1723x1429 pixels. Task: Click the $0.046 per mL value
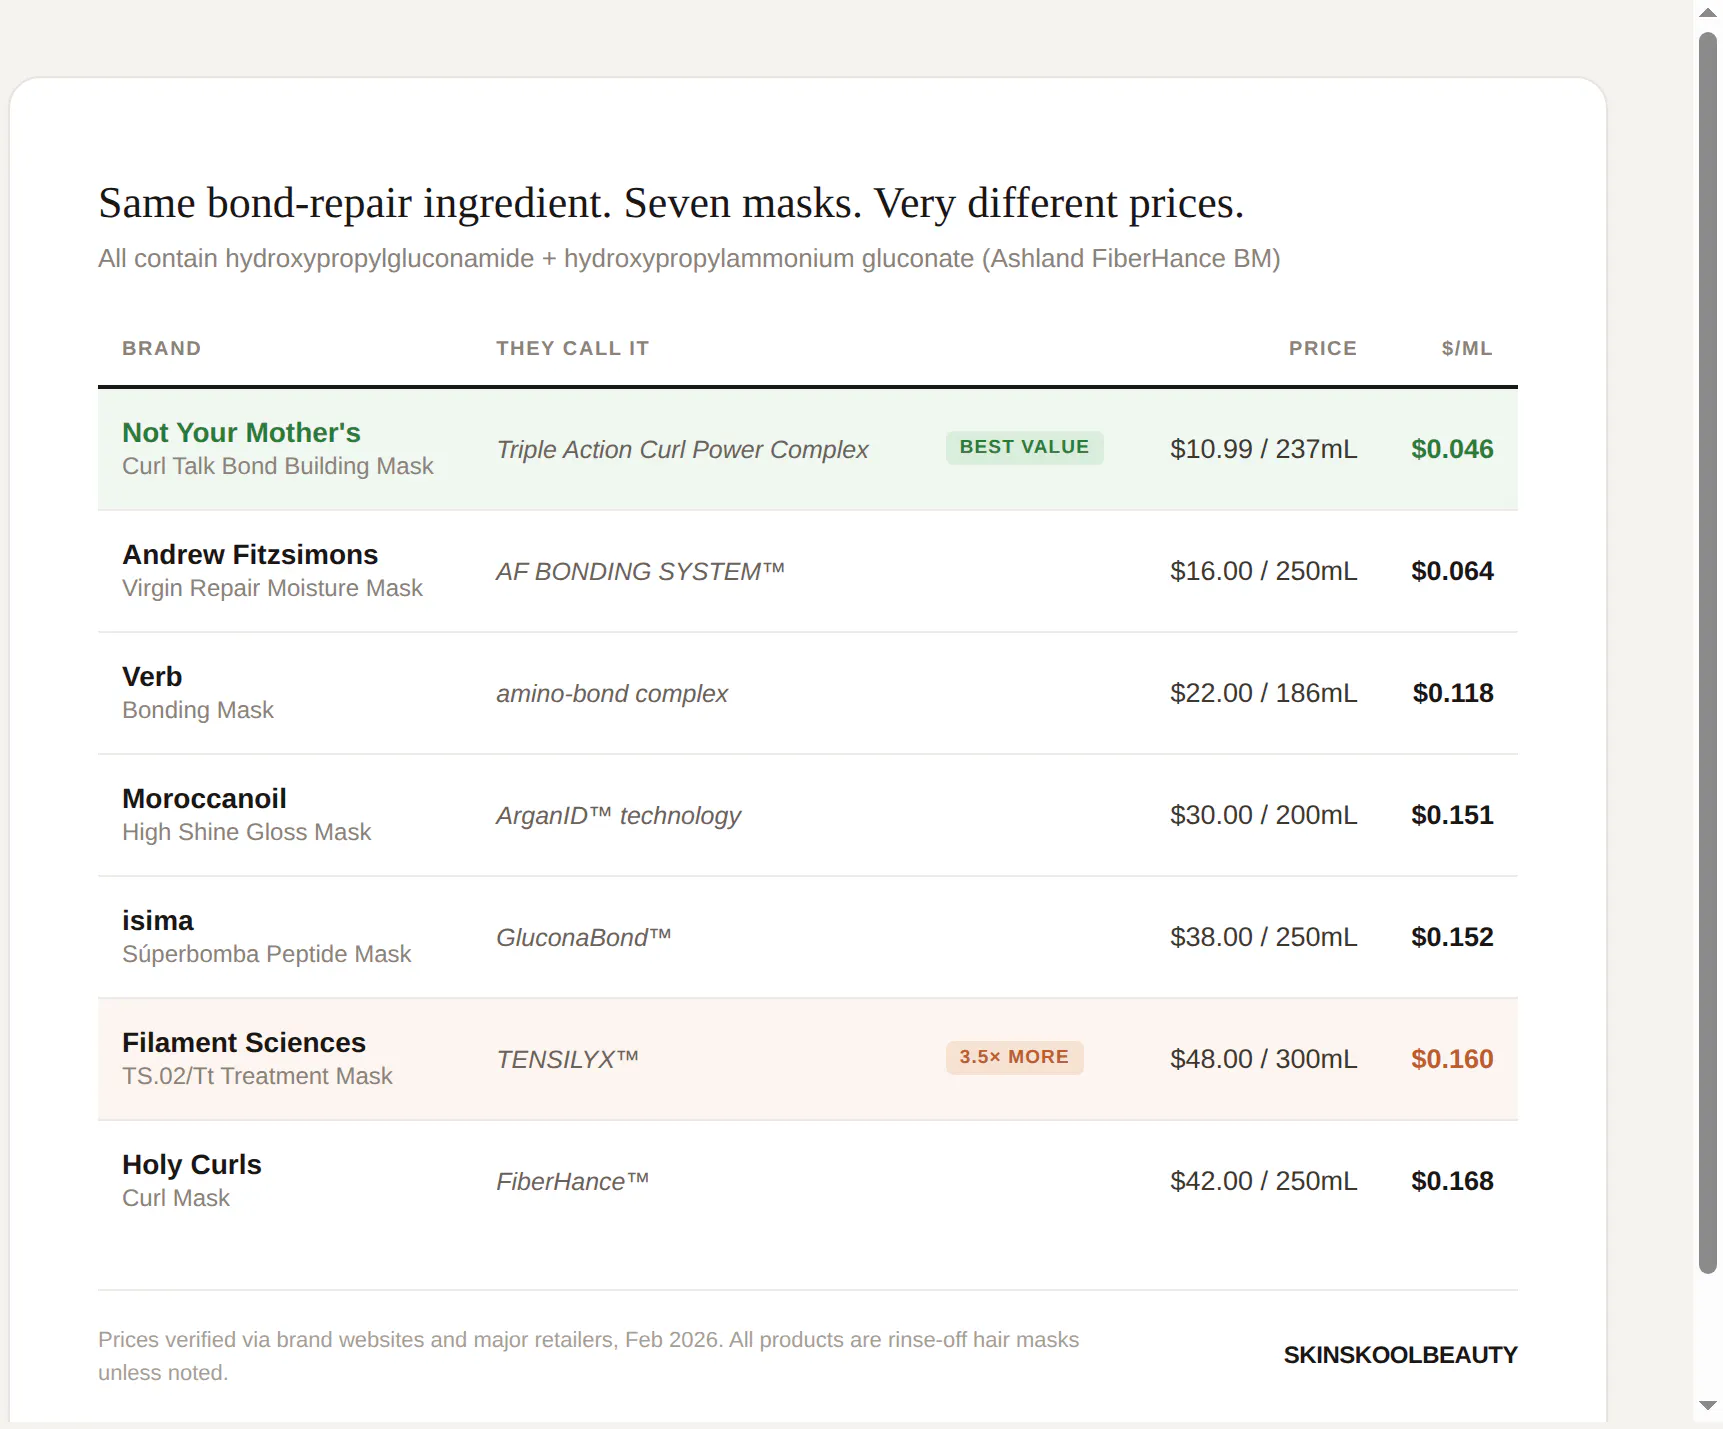pyautogui.click(x=1452, y=449)
